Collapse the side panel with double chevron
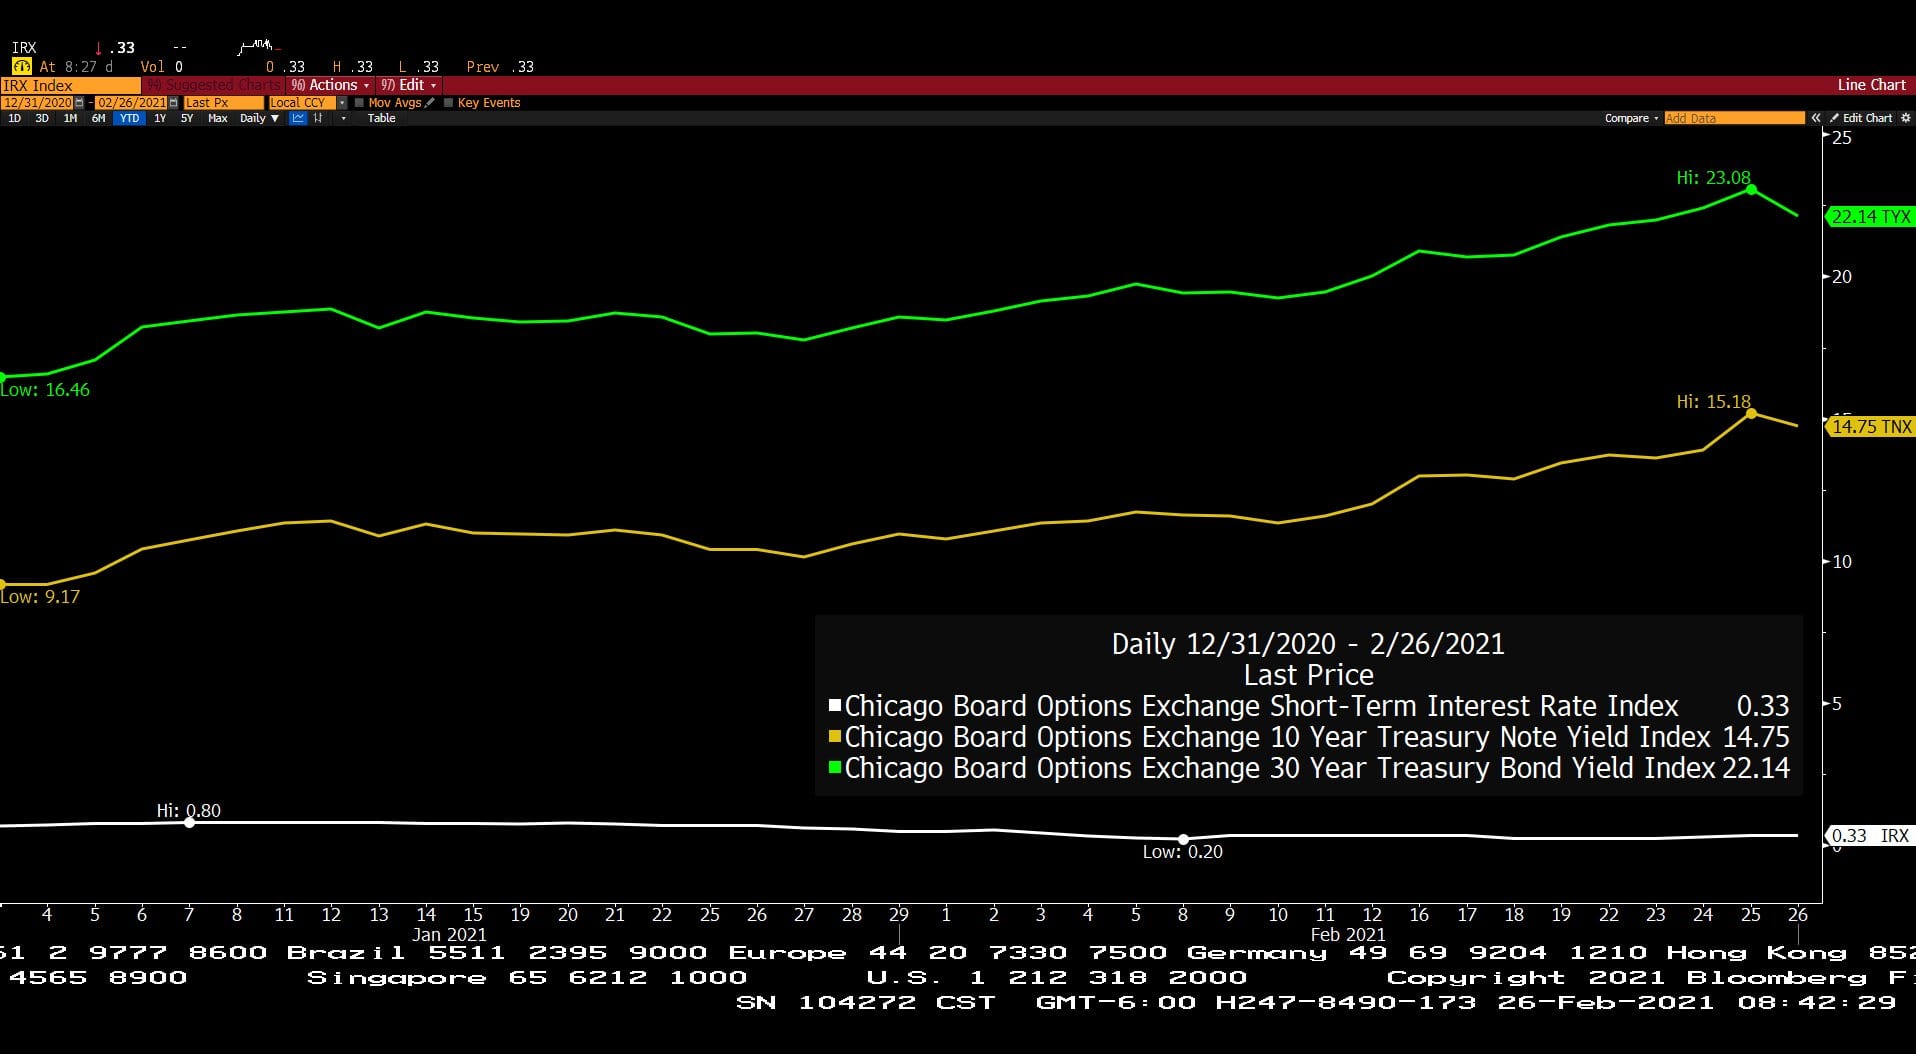 pos(1816,118)
